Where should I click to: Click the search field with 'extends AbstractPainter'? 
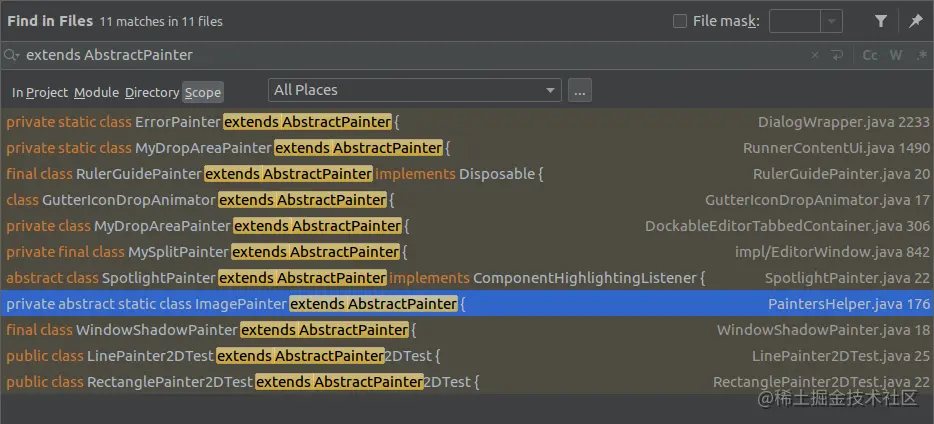(417, 55)
